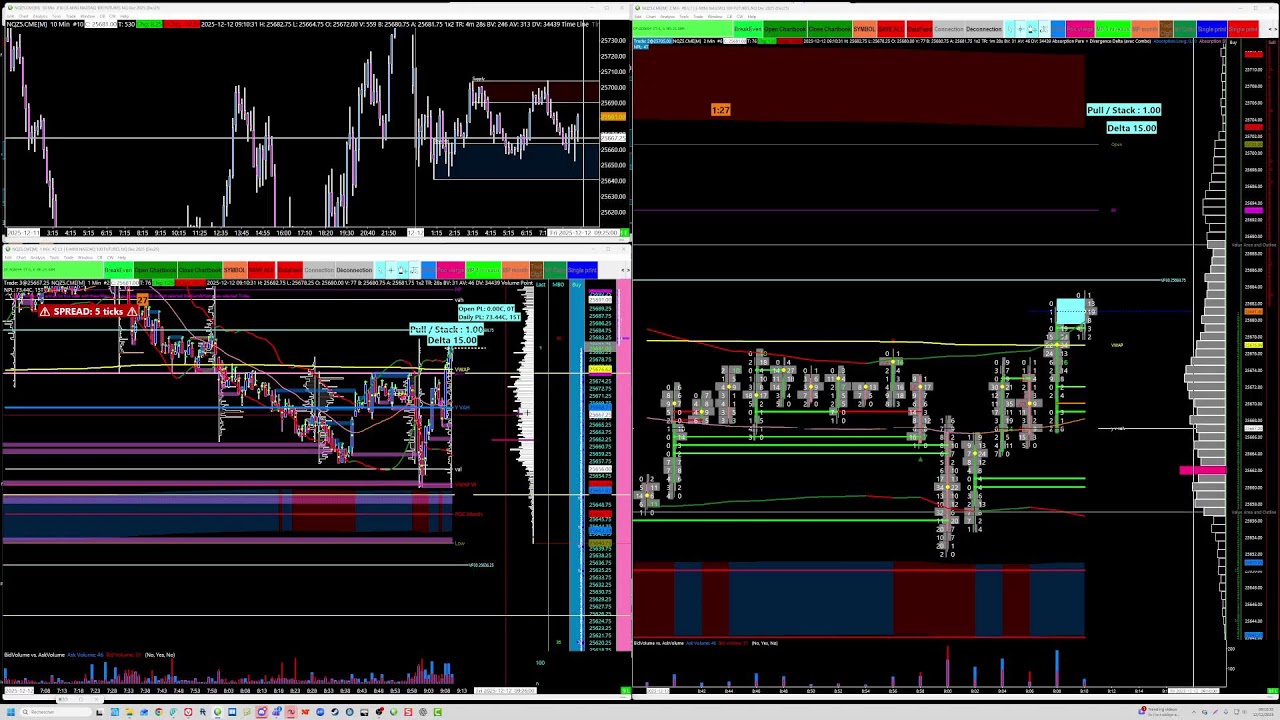Click SPREAD: 5 ticks warning label

(x=88, y=311)
